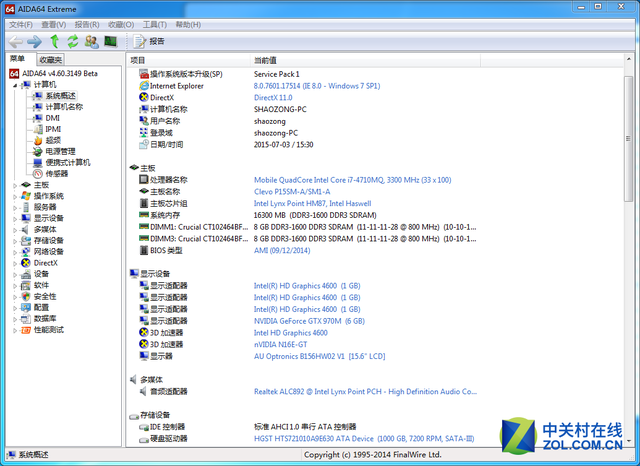Click the 报告 button in toolbar

pyautogui.click(x=149, y=41)
